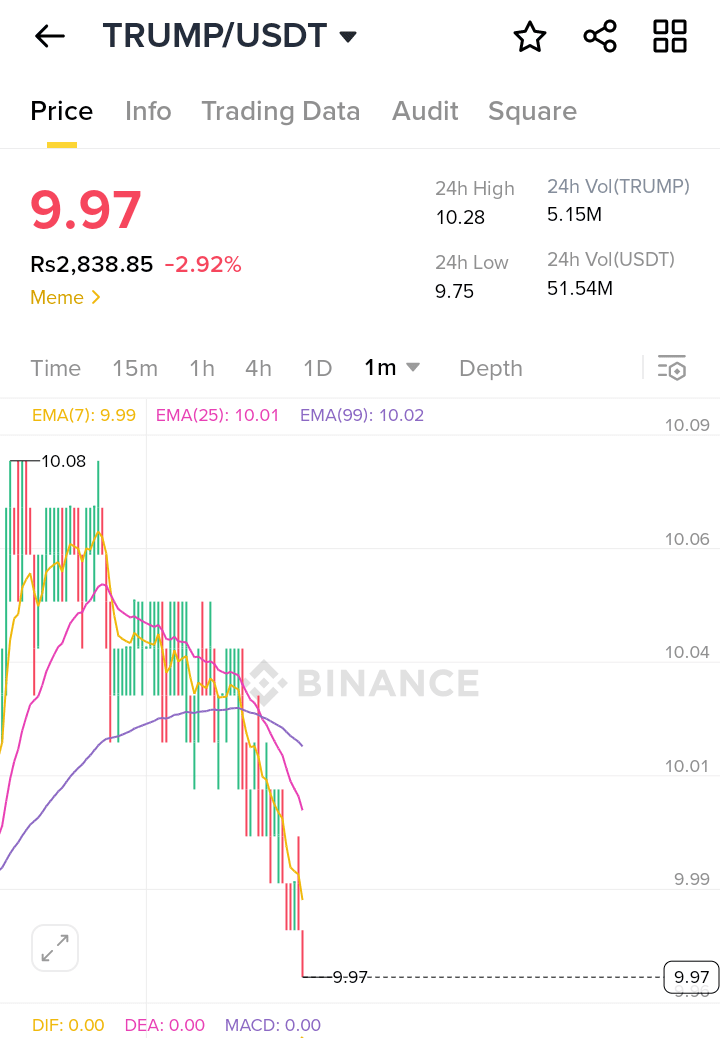The height and width of the screenshot is (1038, 720).
Task: Tap the 10.06 price axis label
Action: coord(687,539)
